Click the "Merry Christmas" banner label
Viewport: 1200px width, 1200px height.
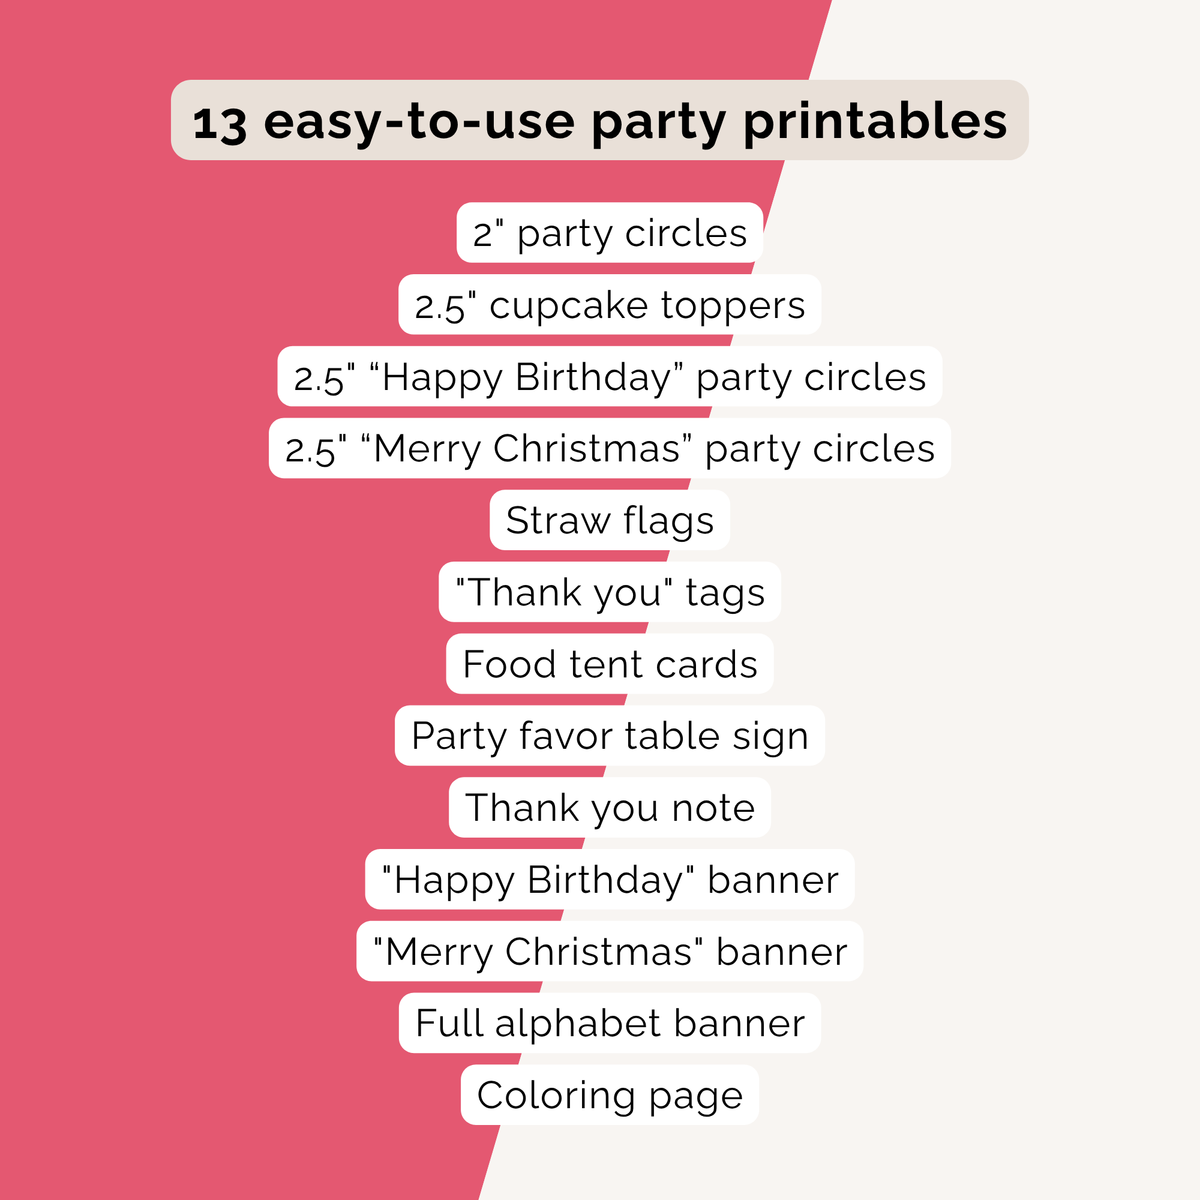tap(610, 952)
